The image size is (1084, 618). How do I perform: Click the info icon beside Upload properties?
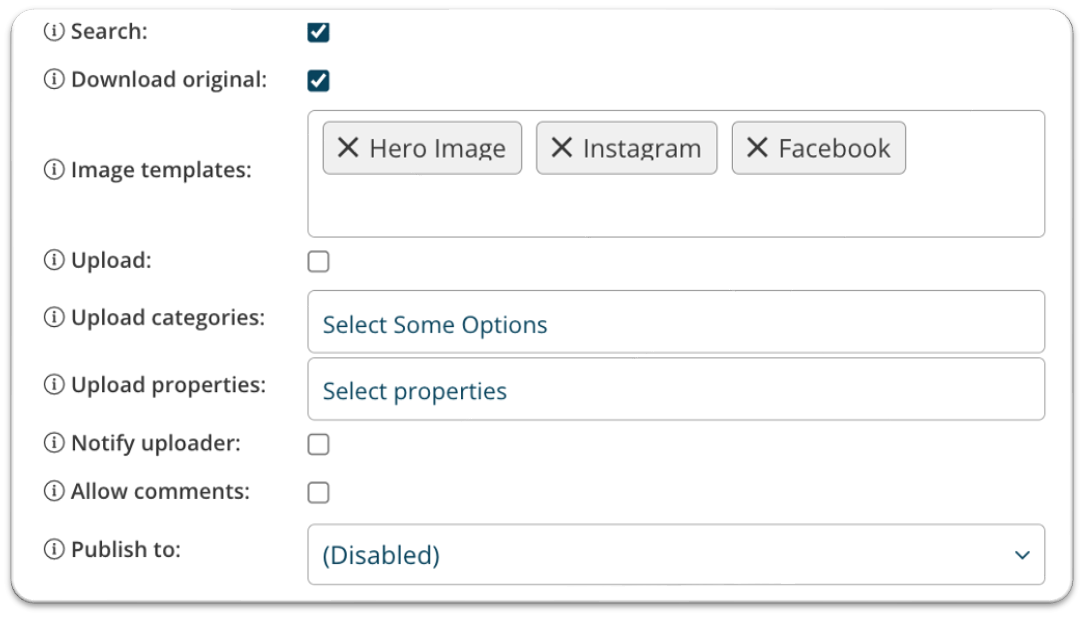(54, 384)
